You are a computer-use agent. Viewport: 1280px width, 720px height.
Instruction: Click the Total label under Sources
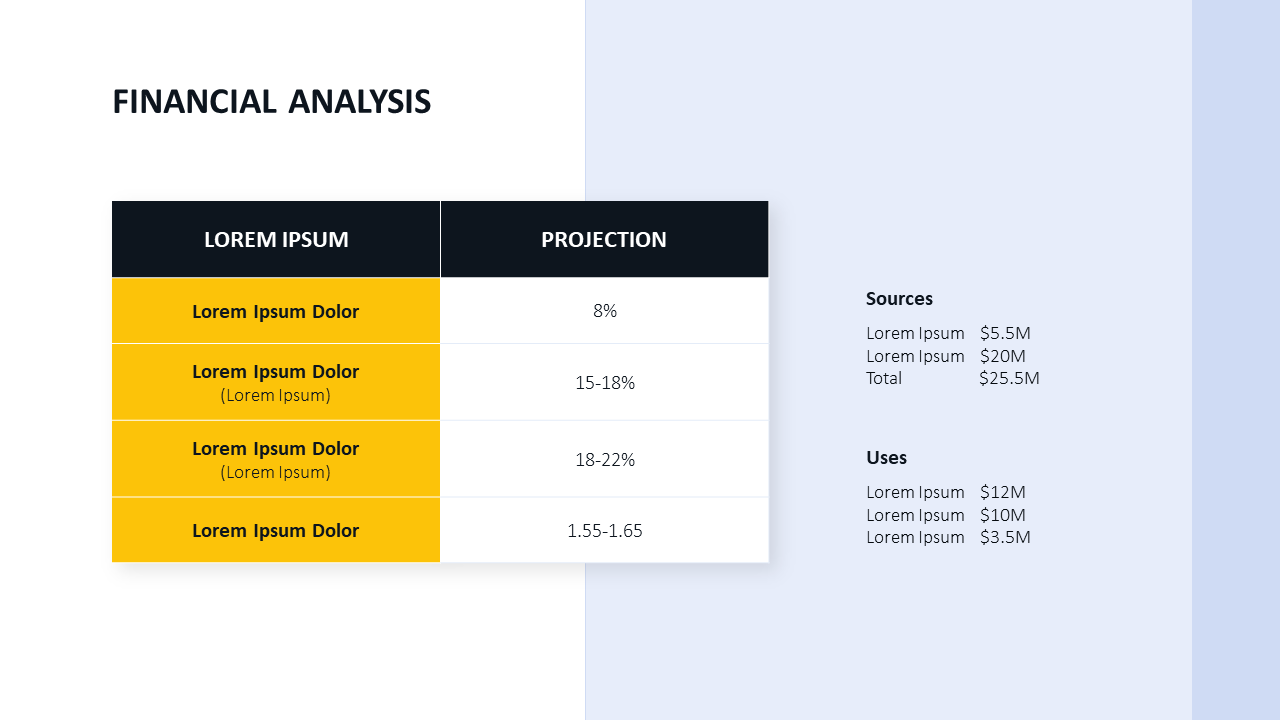click(884, 378)
